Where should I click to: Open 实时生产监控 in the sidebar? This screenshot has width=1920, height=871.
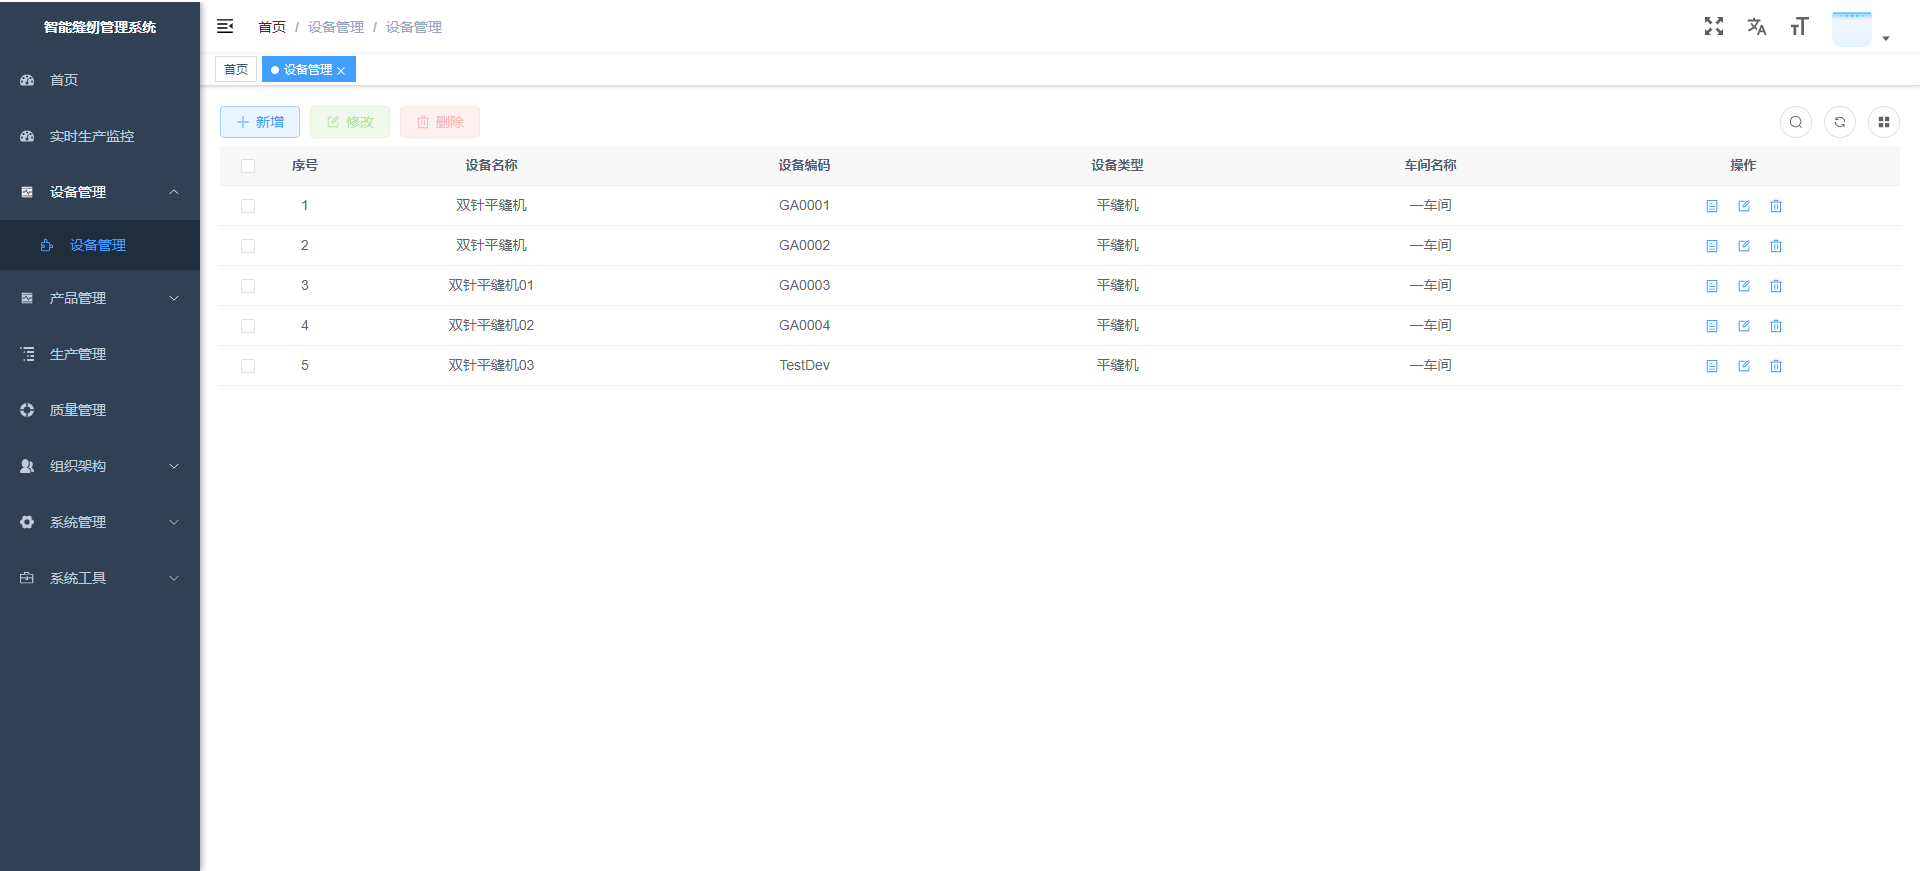coord(92,136)
